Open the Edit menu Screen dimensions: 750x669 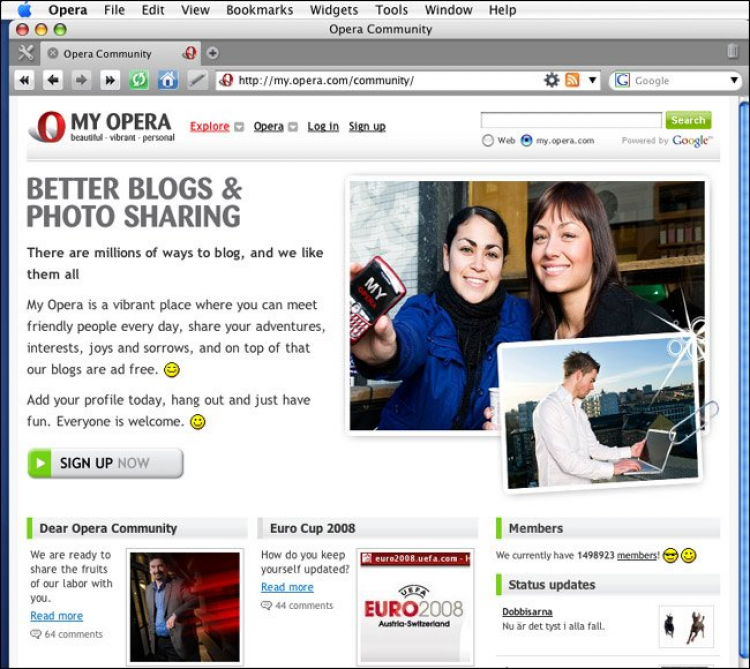(153, 10)
